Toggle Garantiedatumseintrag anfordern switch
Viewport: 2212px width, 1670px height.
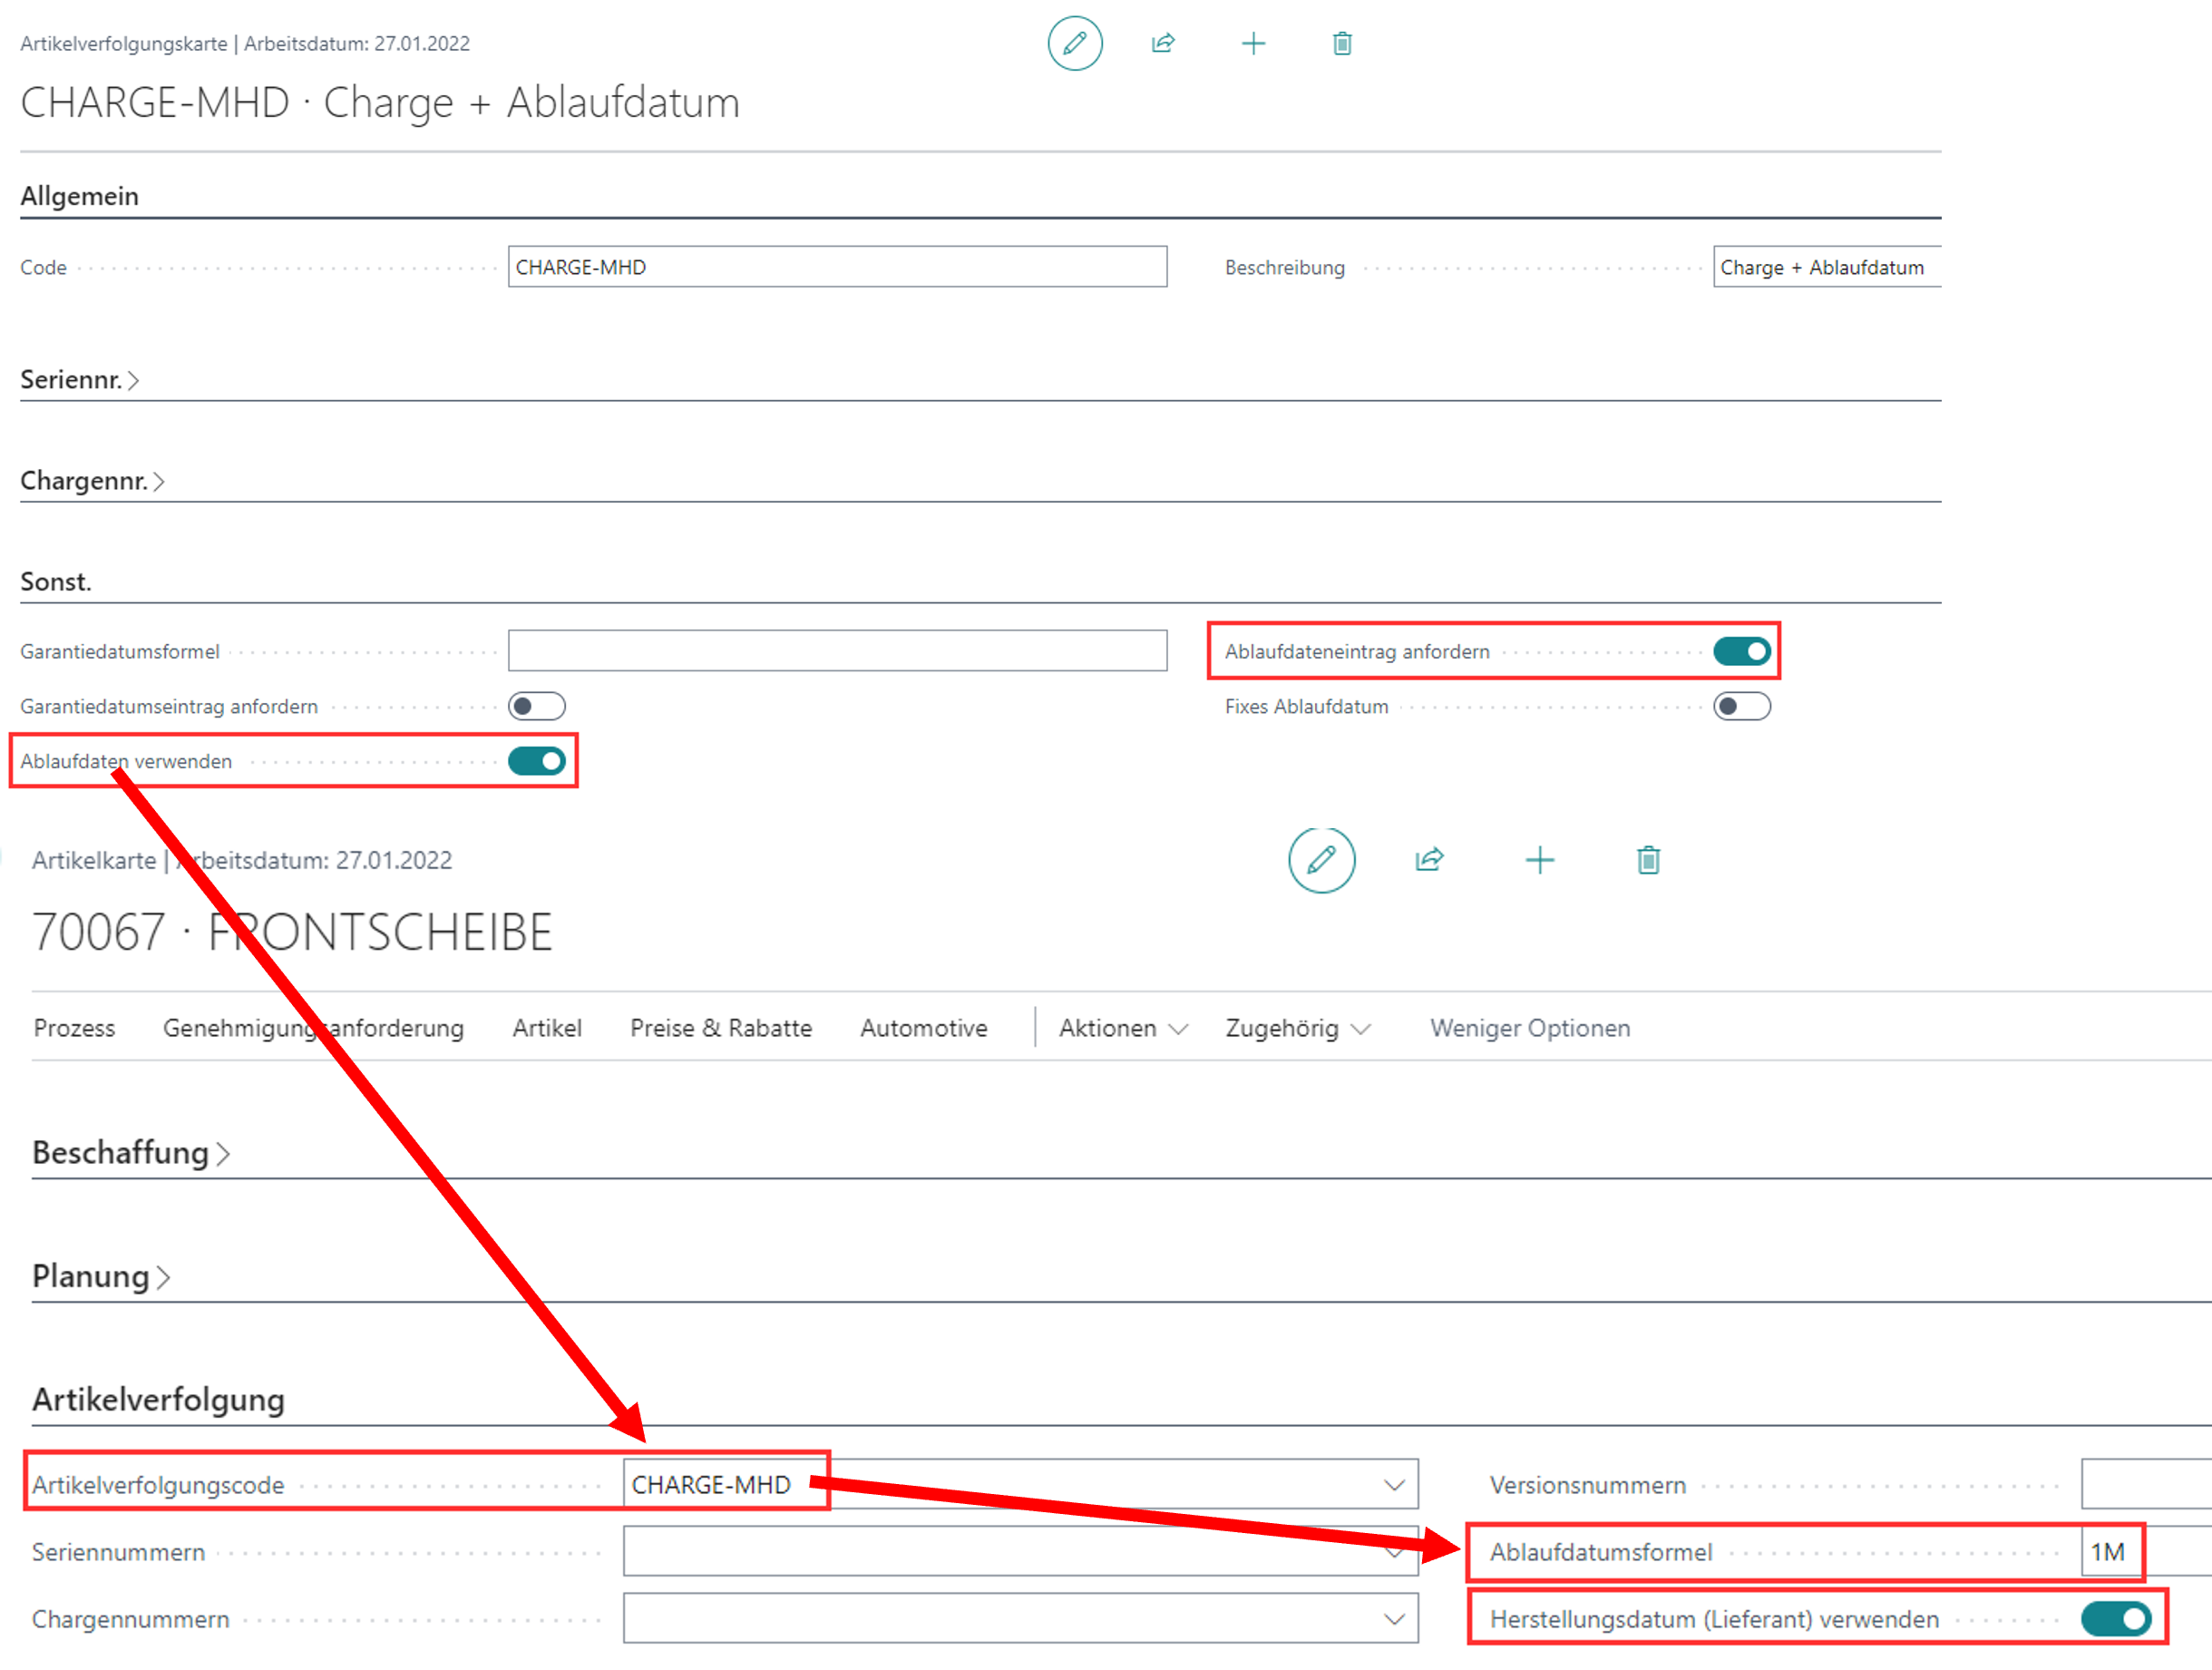pyautogui.click(x=536, y=706)
